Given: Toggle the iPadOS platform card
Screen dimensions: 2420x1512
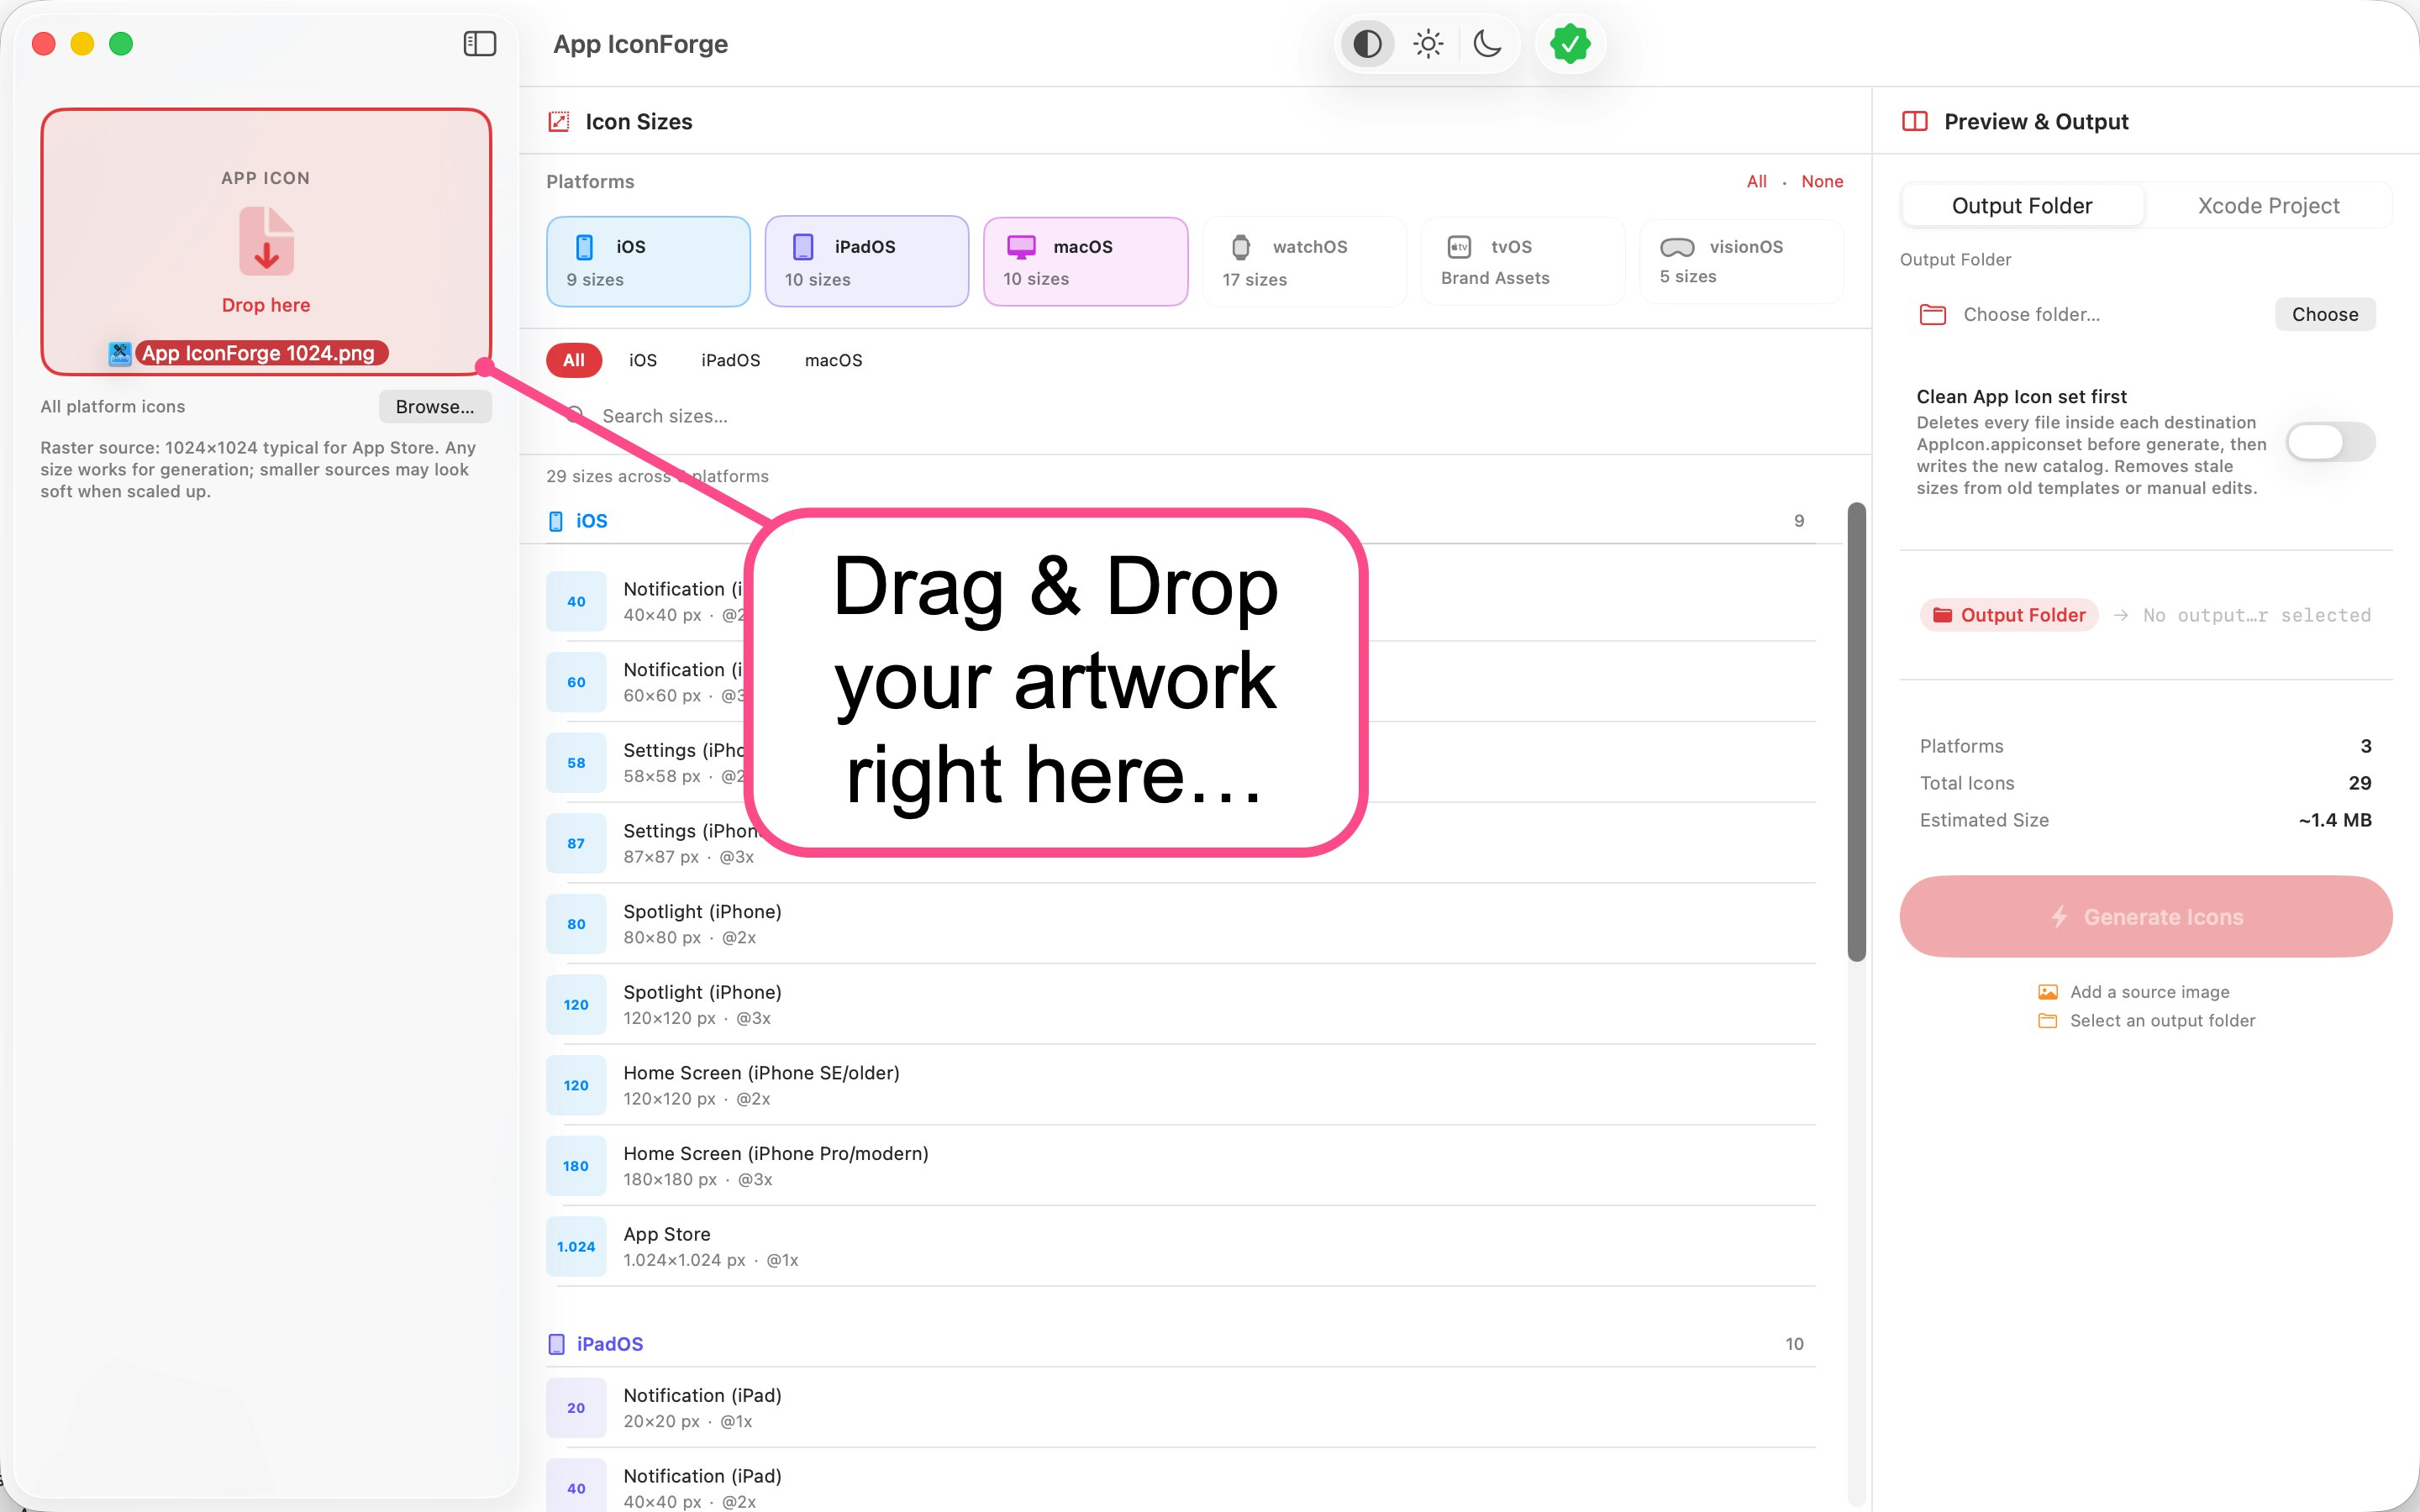Looking at the screenshot, I should 867,262.
